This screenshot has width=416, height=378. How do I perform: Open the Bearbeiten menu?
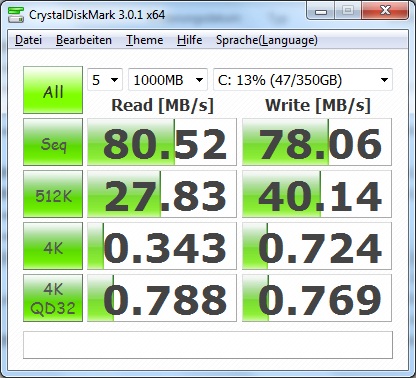click(x=84, y=40)
